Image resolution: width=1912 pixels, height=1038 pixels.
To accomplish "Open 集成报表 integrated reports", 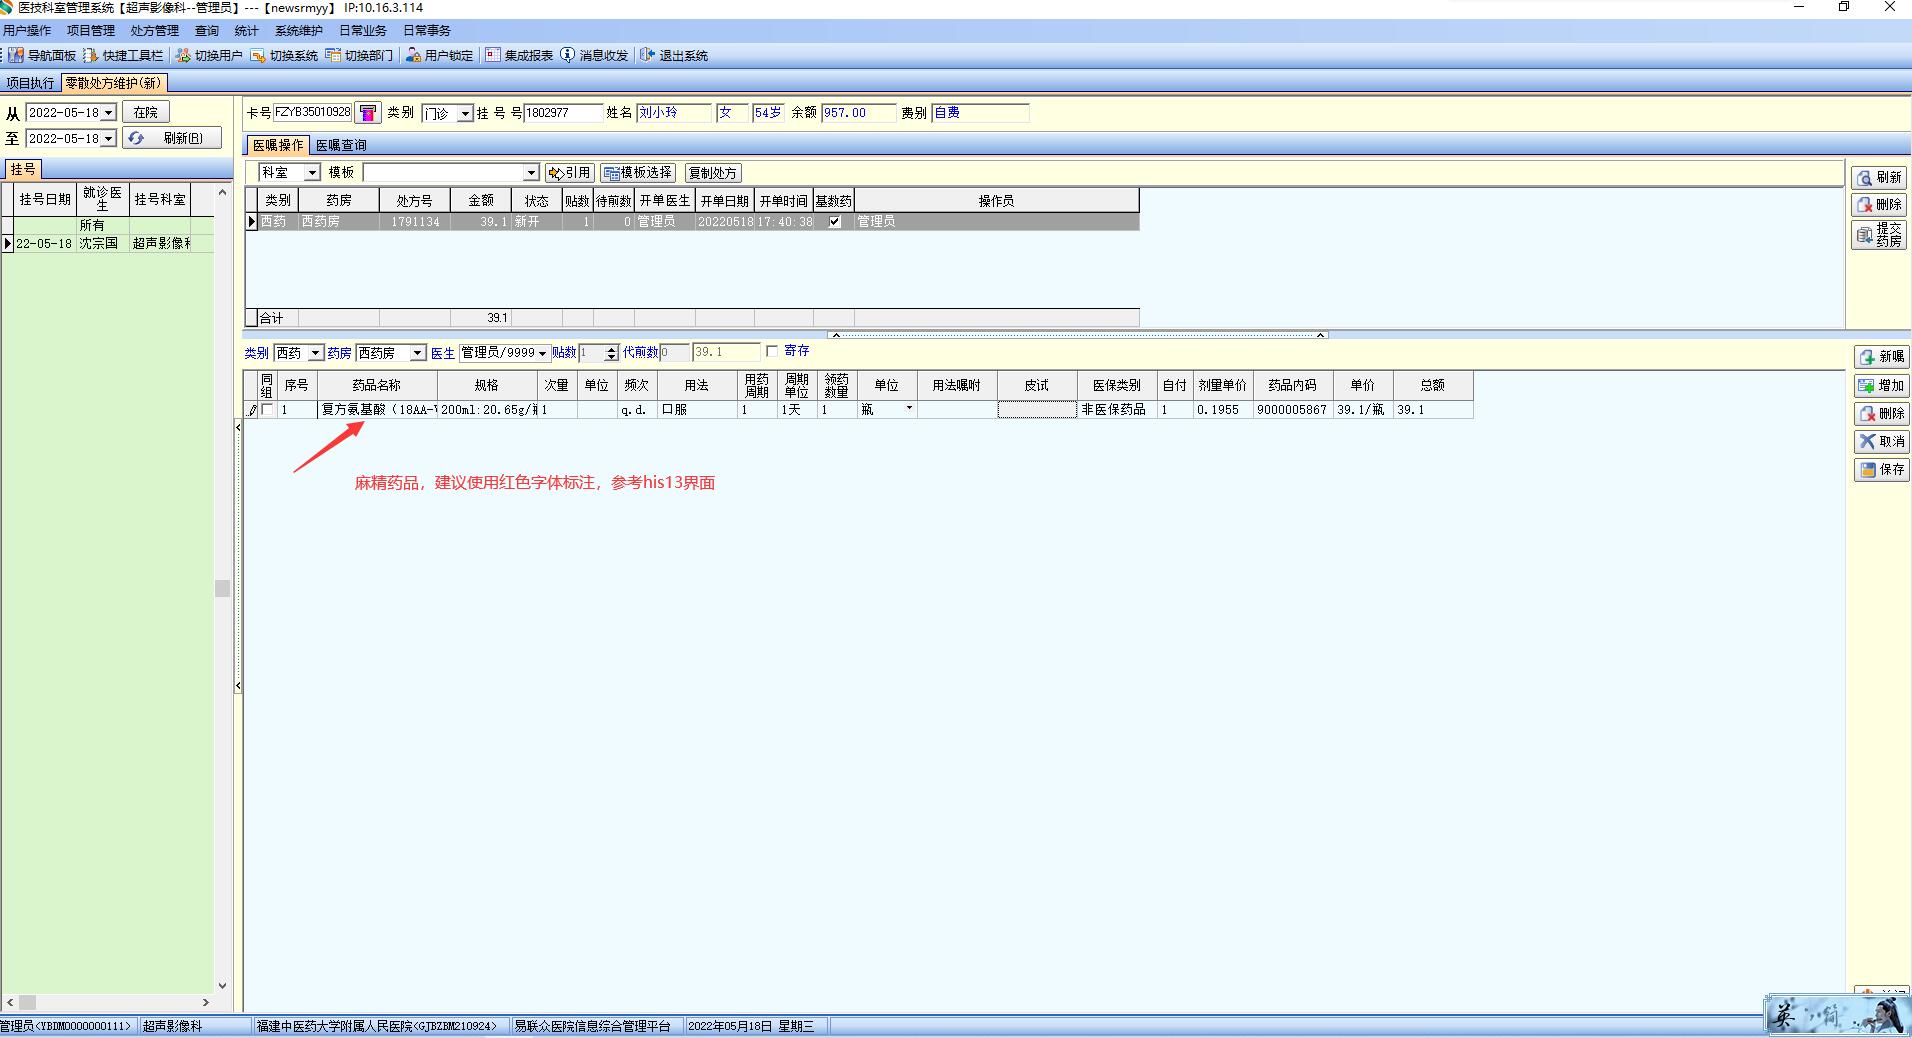I will point(519,55).
